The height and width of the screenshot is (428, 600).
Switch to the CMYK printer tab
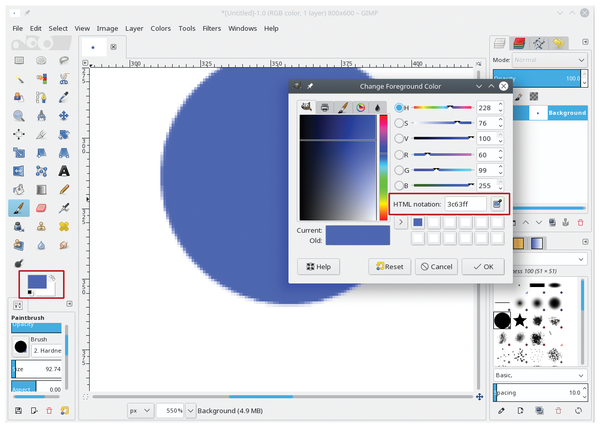click(x=324, y=107)
